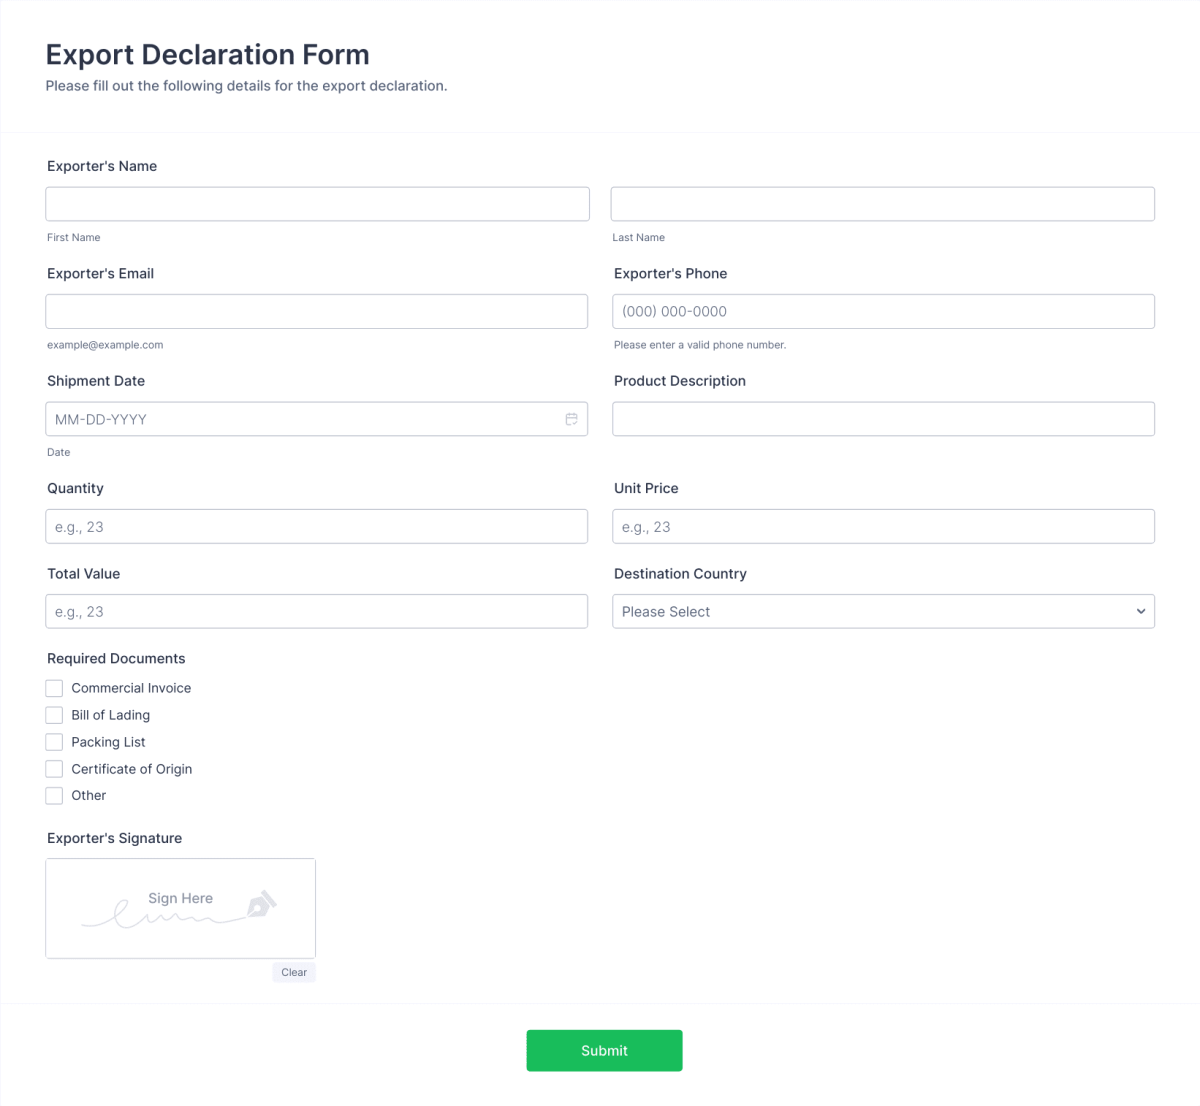The image size is (1200, 1106).
Task: Open the calendar picker in Shipment Date field
Action: point(571,419)
